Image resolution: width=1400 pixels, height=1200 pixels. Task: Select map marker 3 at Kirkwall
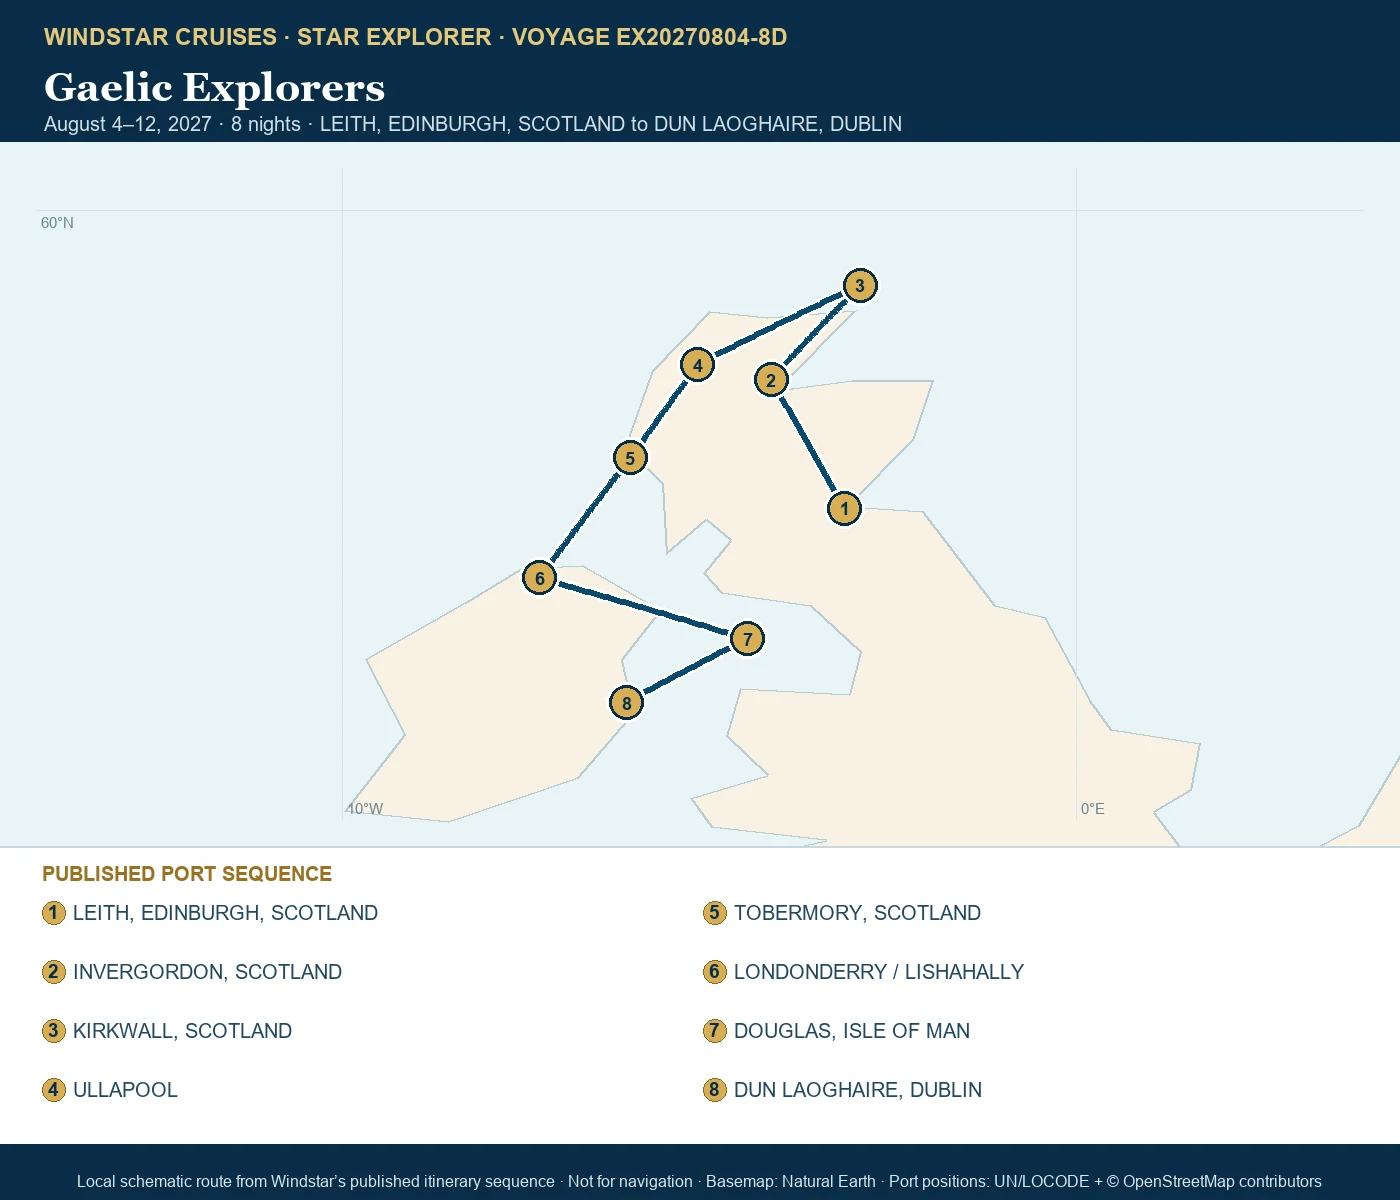tap(859, 285)
